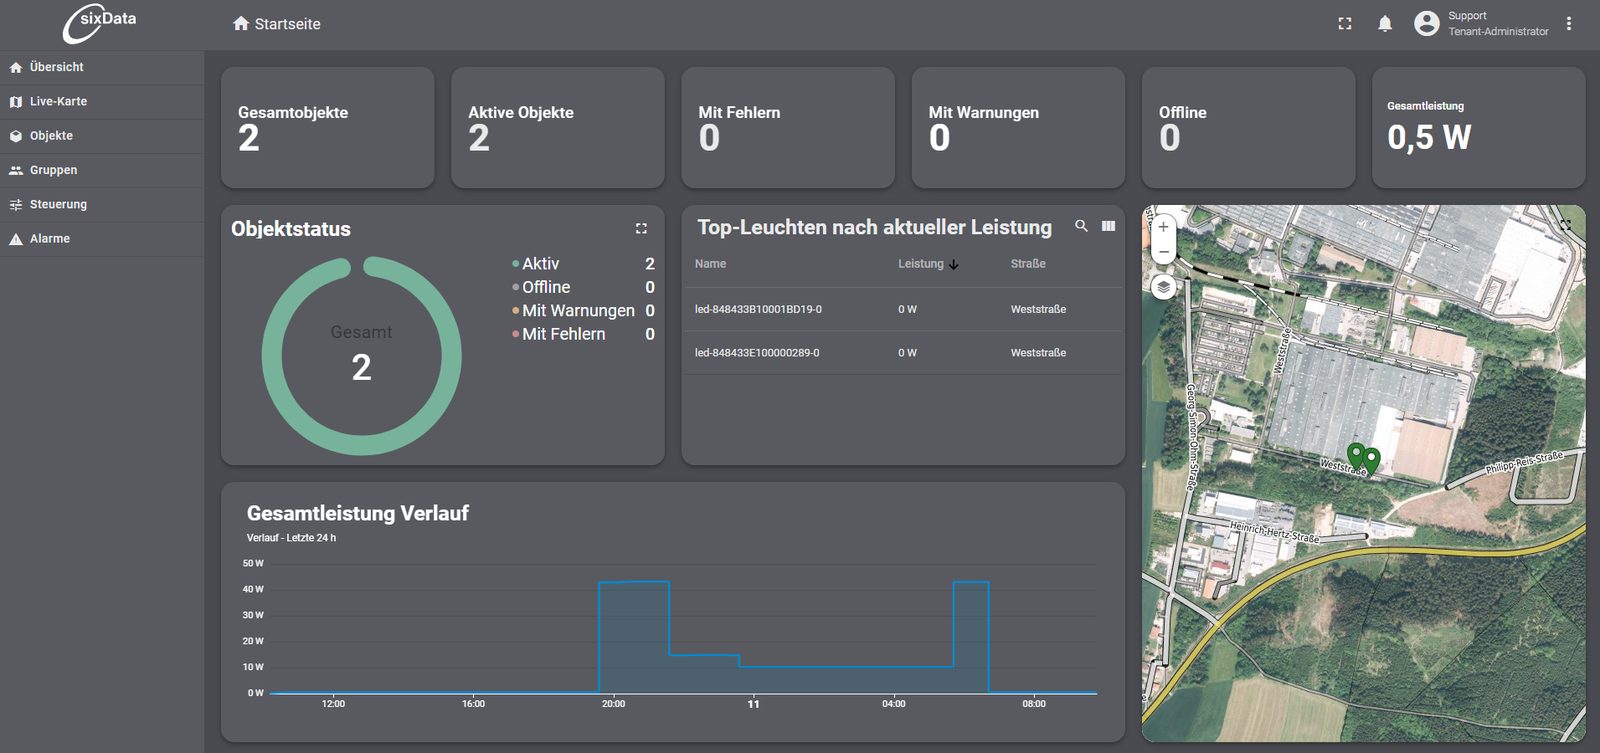Click the right green map marker
The height and width of the screenshot is (753, 1600).
pyautogui.click(x=1372, y=460)
